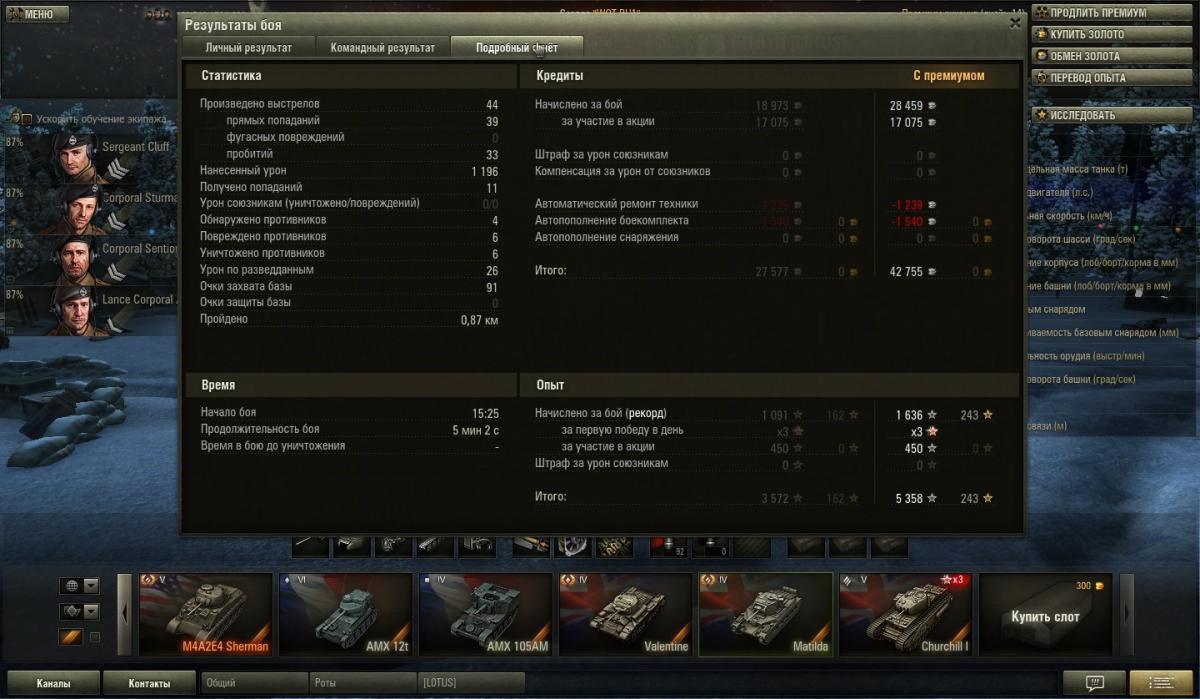Switch to the Личный результат tab
The width and height of the screenshot is (1200, 699).
[249, 47]
